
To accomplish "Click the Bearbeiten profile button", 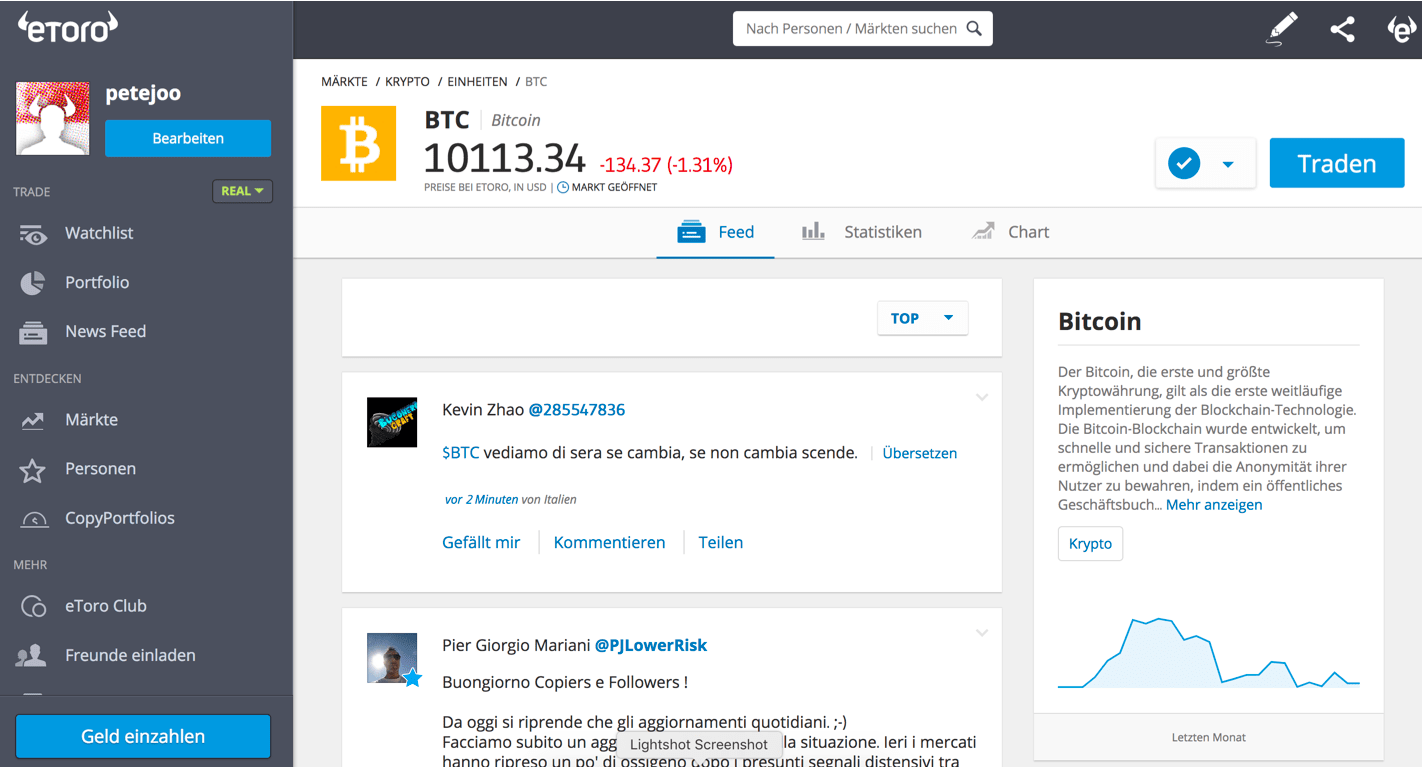I will [188, 138].
